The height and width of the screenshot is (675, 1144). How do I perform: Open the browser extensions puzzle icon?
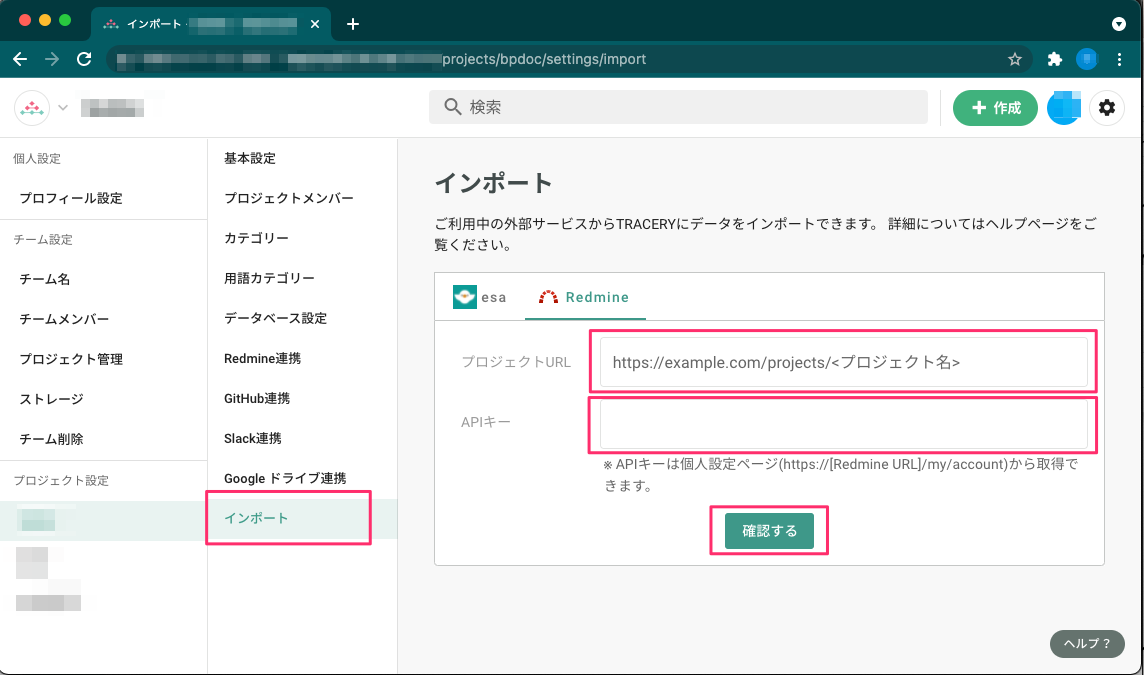(x=1054, y=59)
